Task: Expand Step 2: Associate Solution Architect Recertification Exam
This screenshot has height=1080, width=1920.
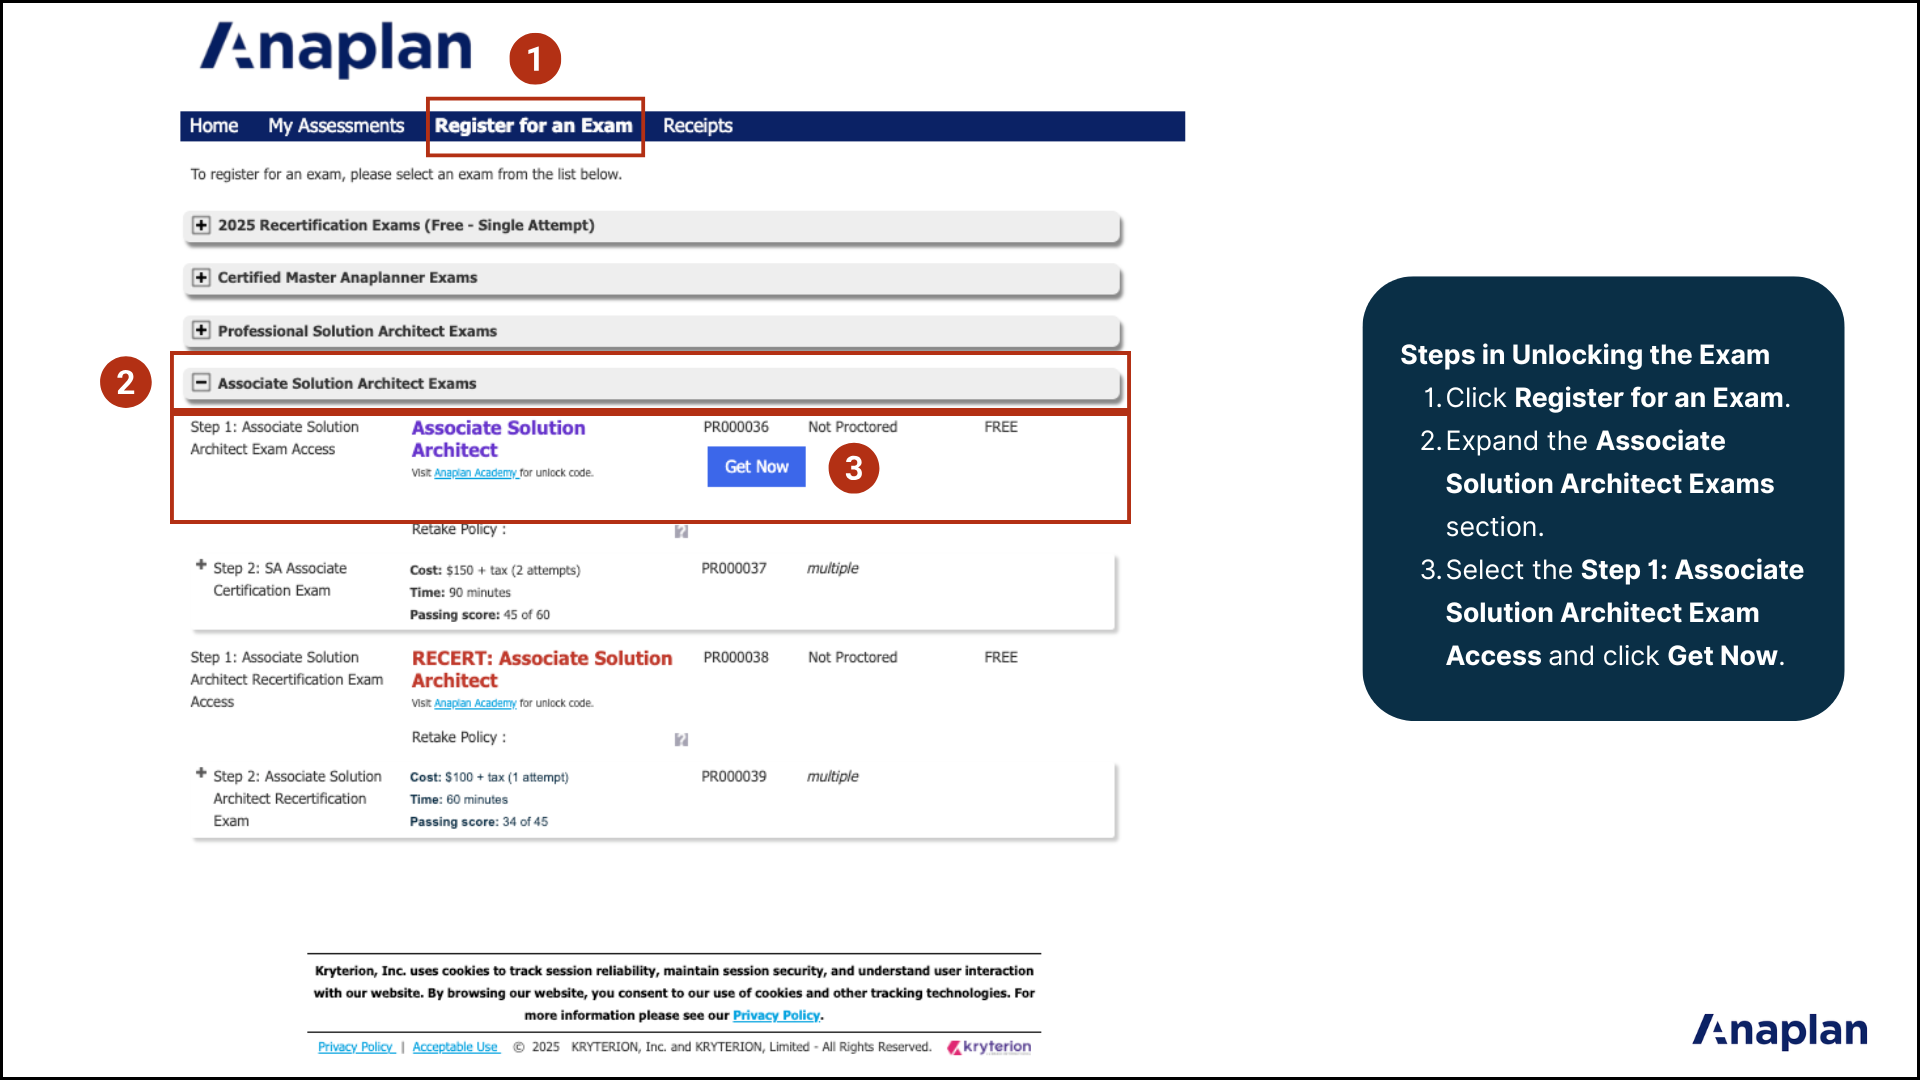Action: [x=201, y=773]
